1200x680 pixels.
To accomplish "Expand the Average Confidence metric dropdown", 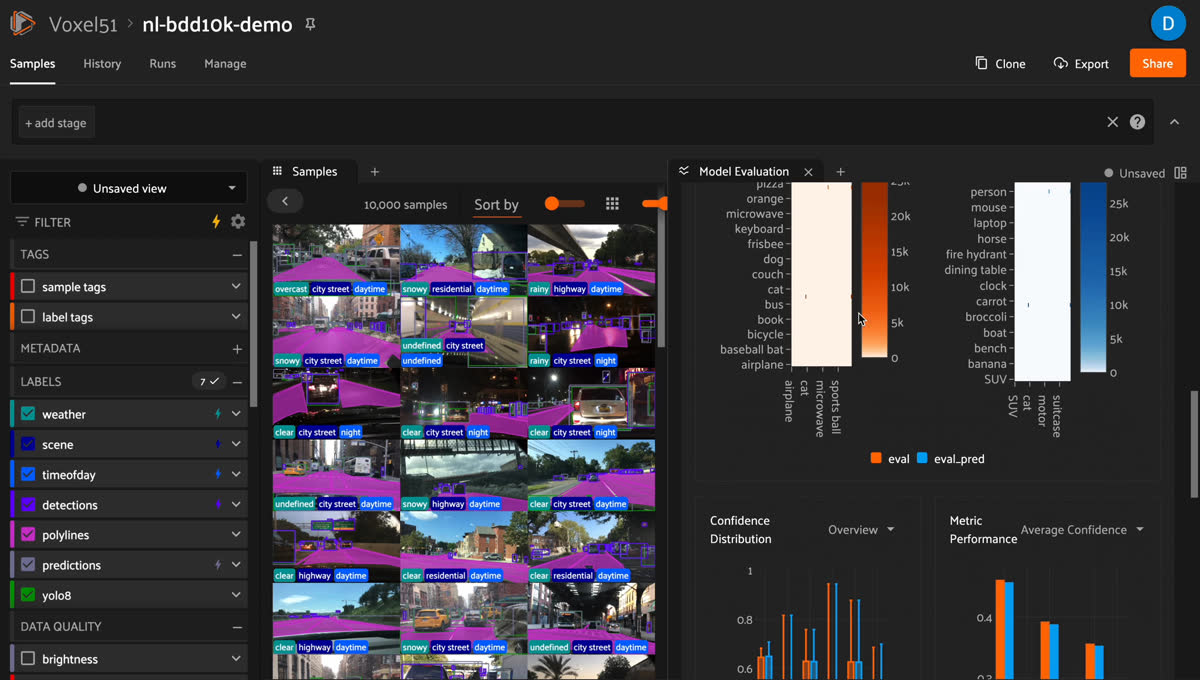I will pyautogui.click(x=1082, y=530).
